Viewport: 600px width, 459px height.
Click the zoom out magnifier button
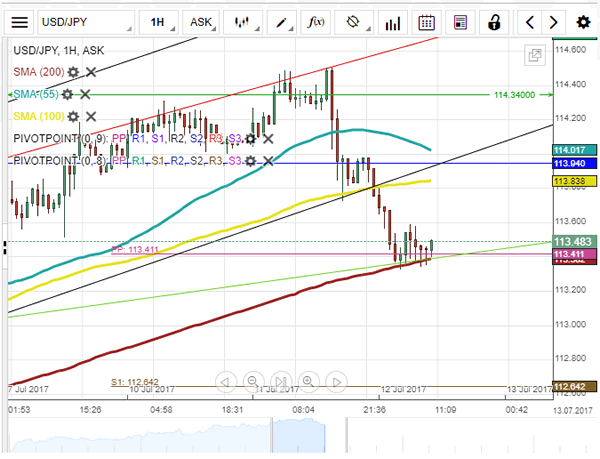pyautogui.click(x=254, y=381)
